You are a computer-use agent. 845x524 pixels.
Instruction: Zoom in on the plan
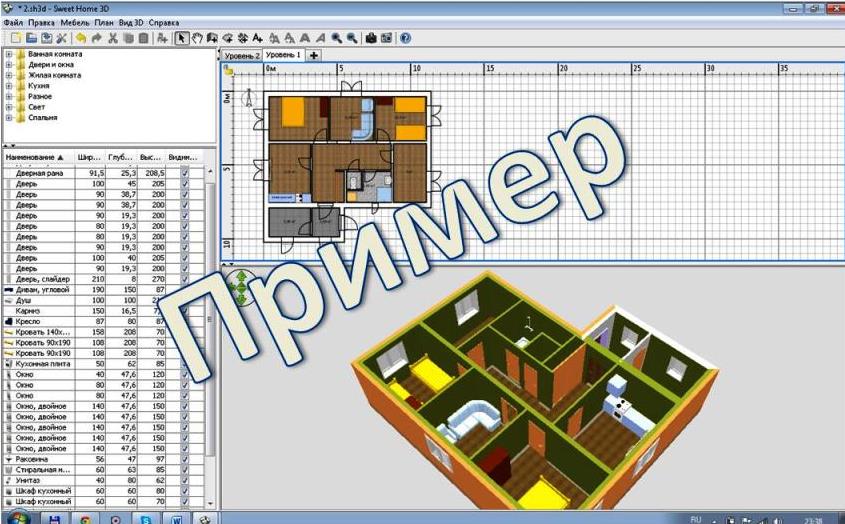[337, 38]
